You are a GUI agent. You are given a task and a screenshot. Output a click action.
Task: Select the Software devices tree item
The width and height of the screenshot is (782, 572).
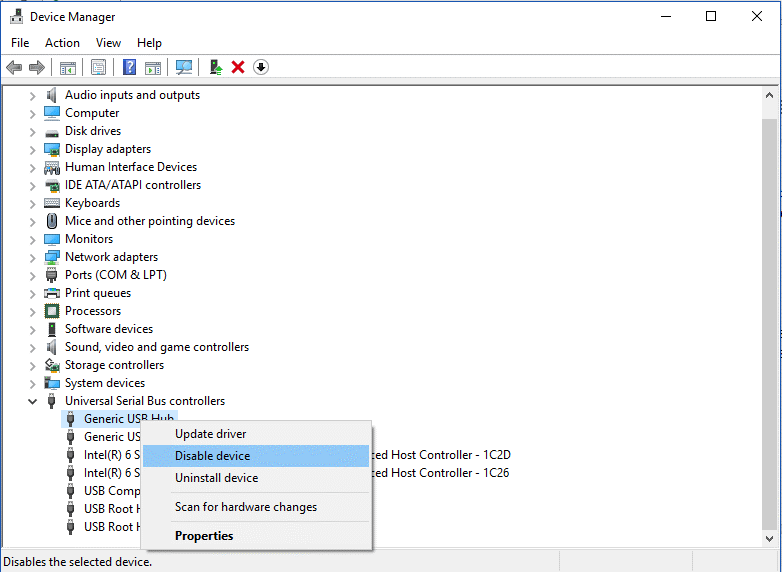coord(109,329)
